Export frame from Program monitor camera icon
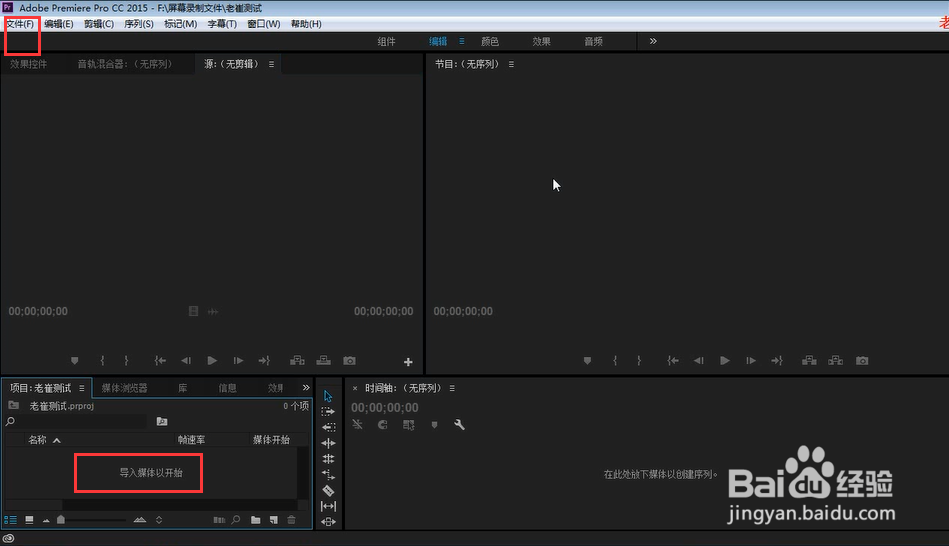Screen dimensions: 949x546 tap(862, 361)
